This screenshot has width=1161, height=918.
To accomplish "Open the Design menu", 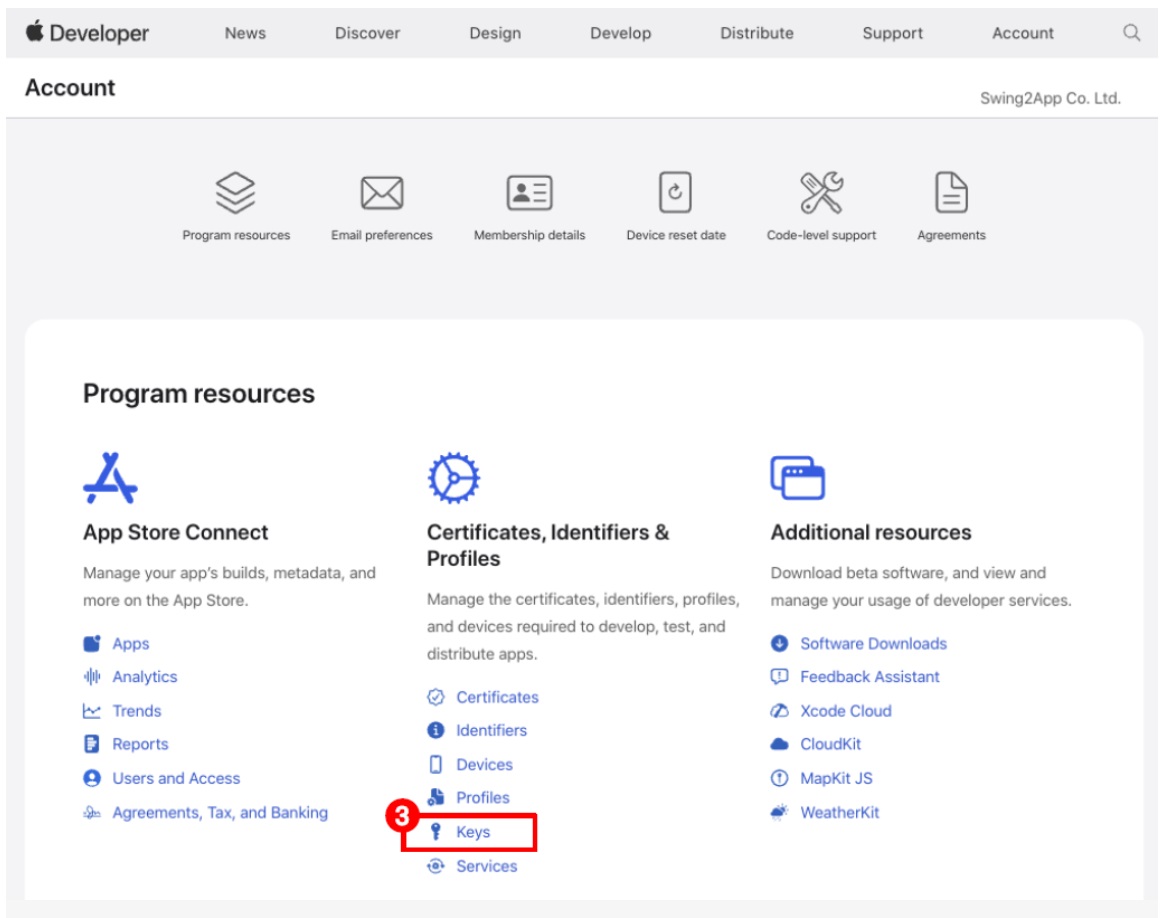I will click(495, 33).
